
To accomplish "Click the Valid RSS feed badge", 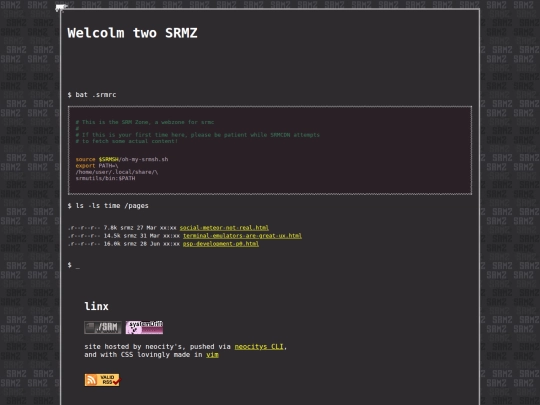I will tap(103, 380).
